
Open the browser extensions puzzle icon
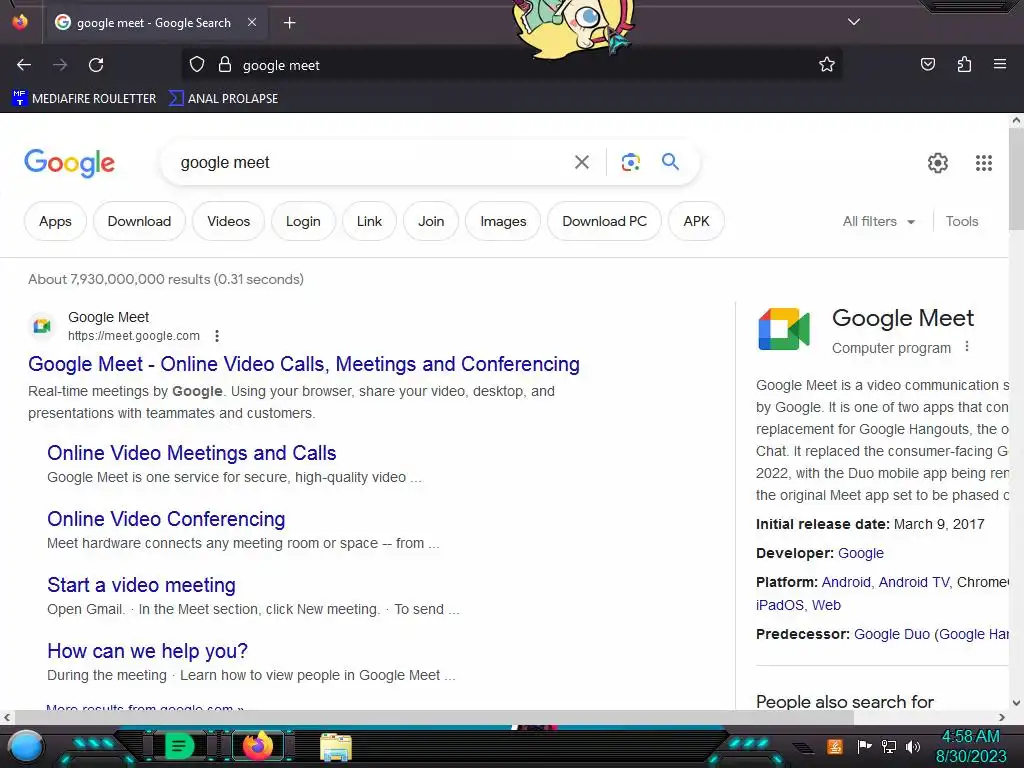pyautogui.click(x=964, y=64)
